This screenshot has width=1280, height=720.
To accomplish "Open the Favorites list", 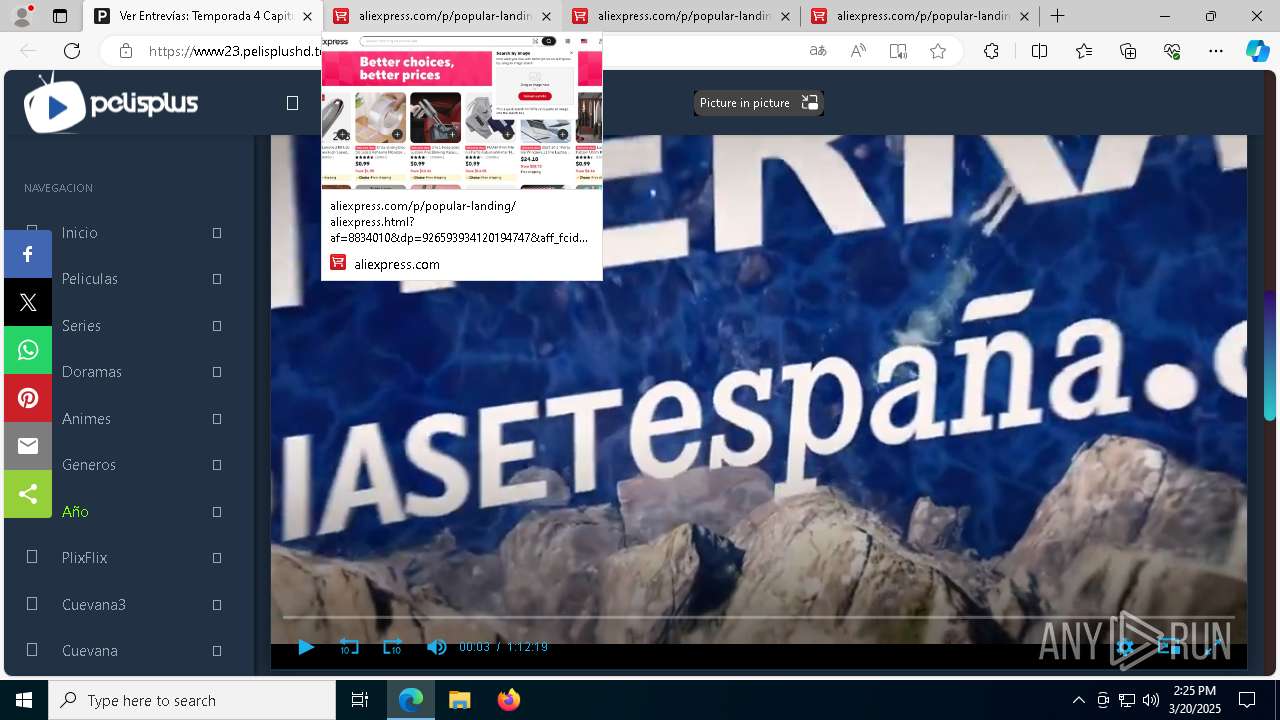I will [1084, 51].
